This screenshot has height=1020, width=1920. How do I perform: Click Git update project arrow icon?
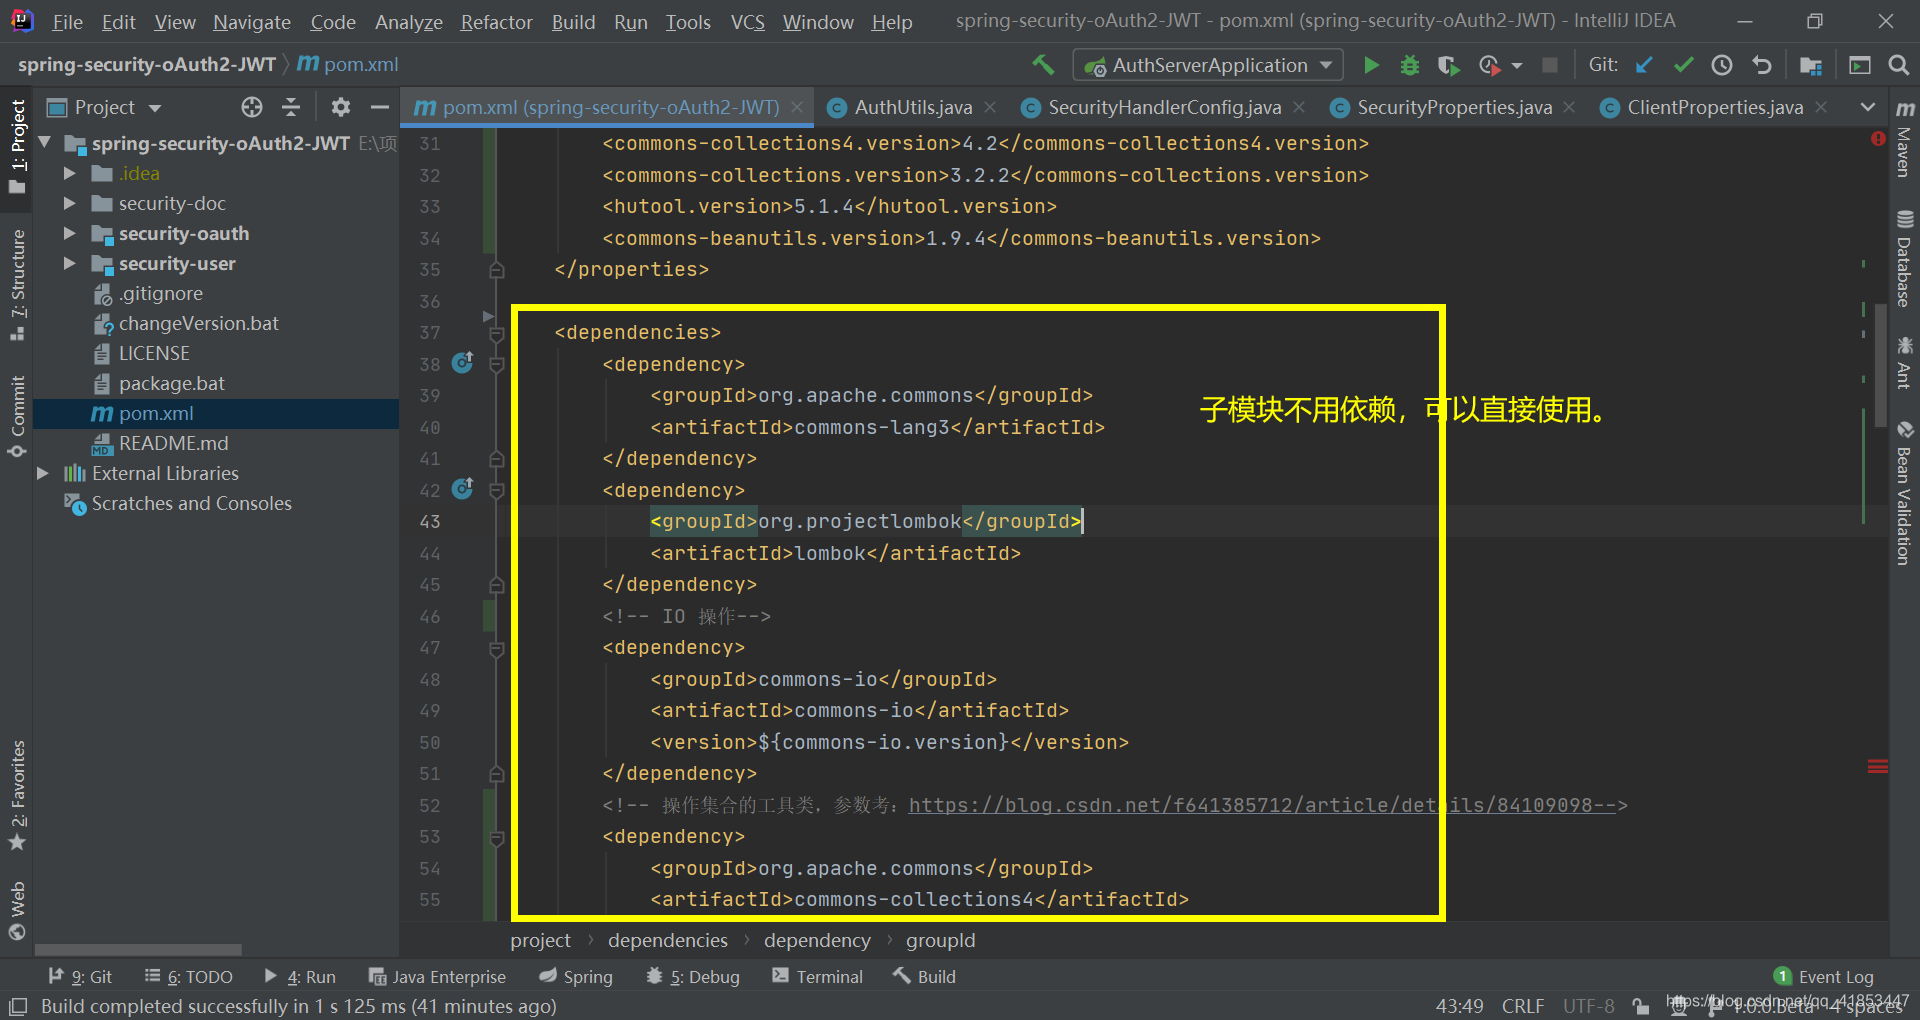(x=1644, y=65)
